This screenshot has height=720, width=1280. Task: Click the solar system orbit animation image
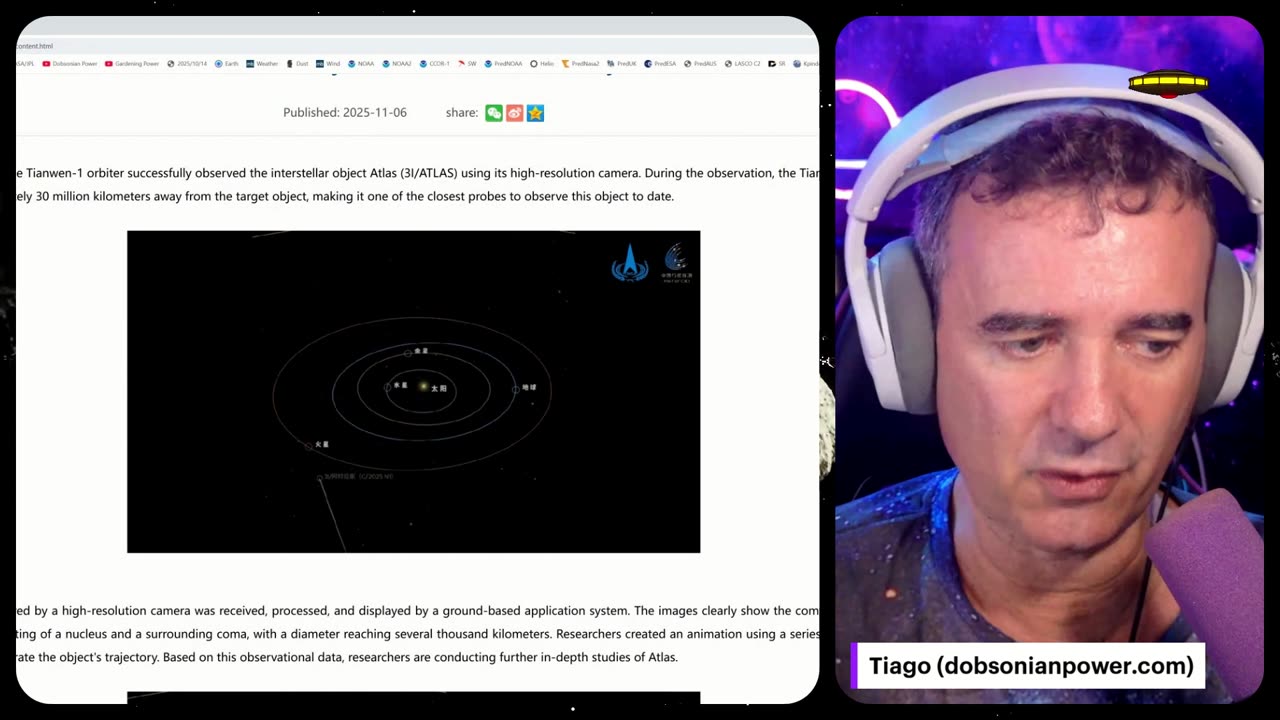pyautogui.click(x=413, y=391)
